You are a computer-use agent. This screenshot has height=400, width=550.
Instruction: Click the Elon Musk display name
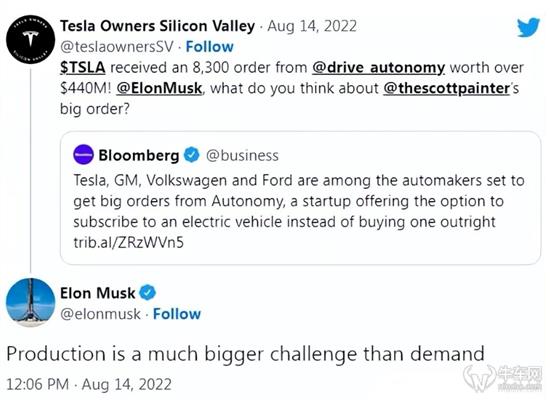coord(98,293)
